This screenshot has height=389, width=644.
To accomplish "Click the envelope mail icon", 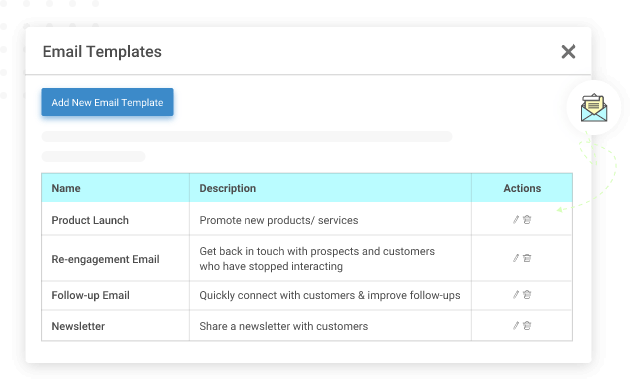I will tap(594, 108).
